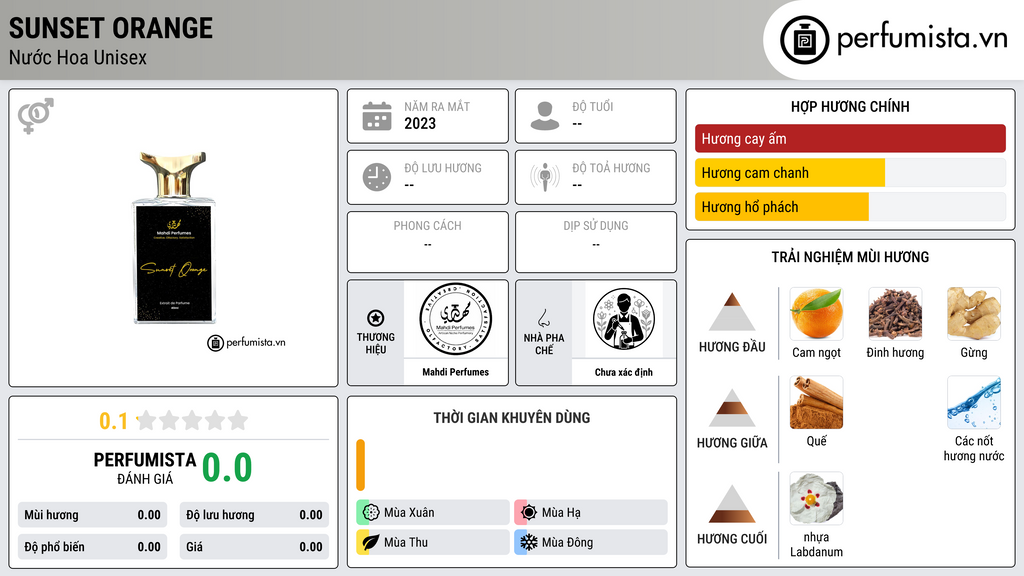Click the 2023 release year value
This screenshot has width=1024, height=576.
[x=420, y=123]
